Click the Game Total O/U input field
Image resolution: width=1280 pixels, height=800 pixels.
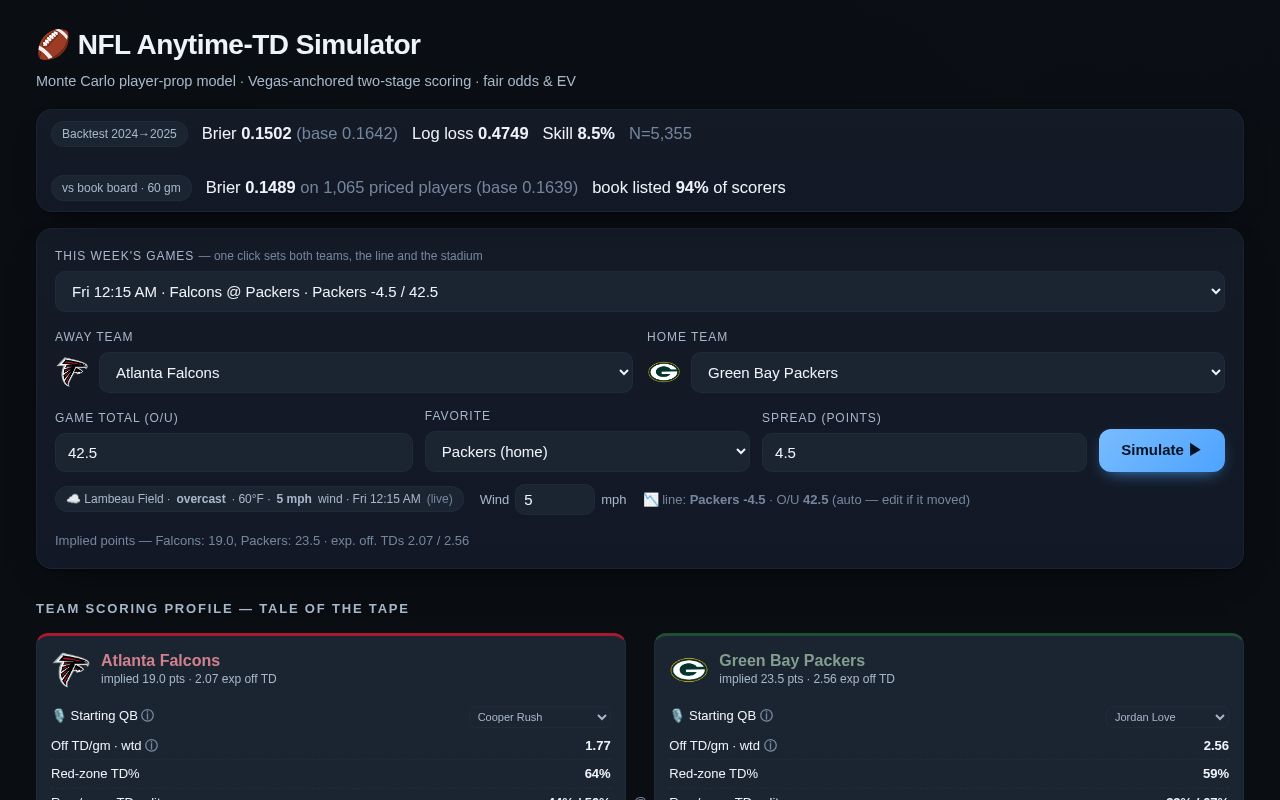[x=234, y=452]
